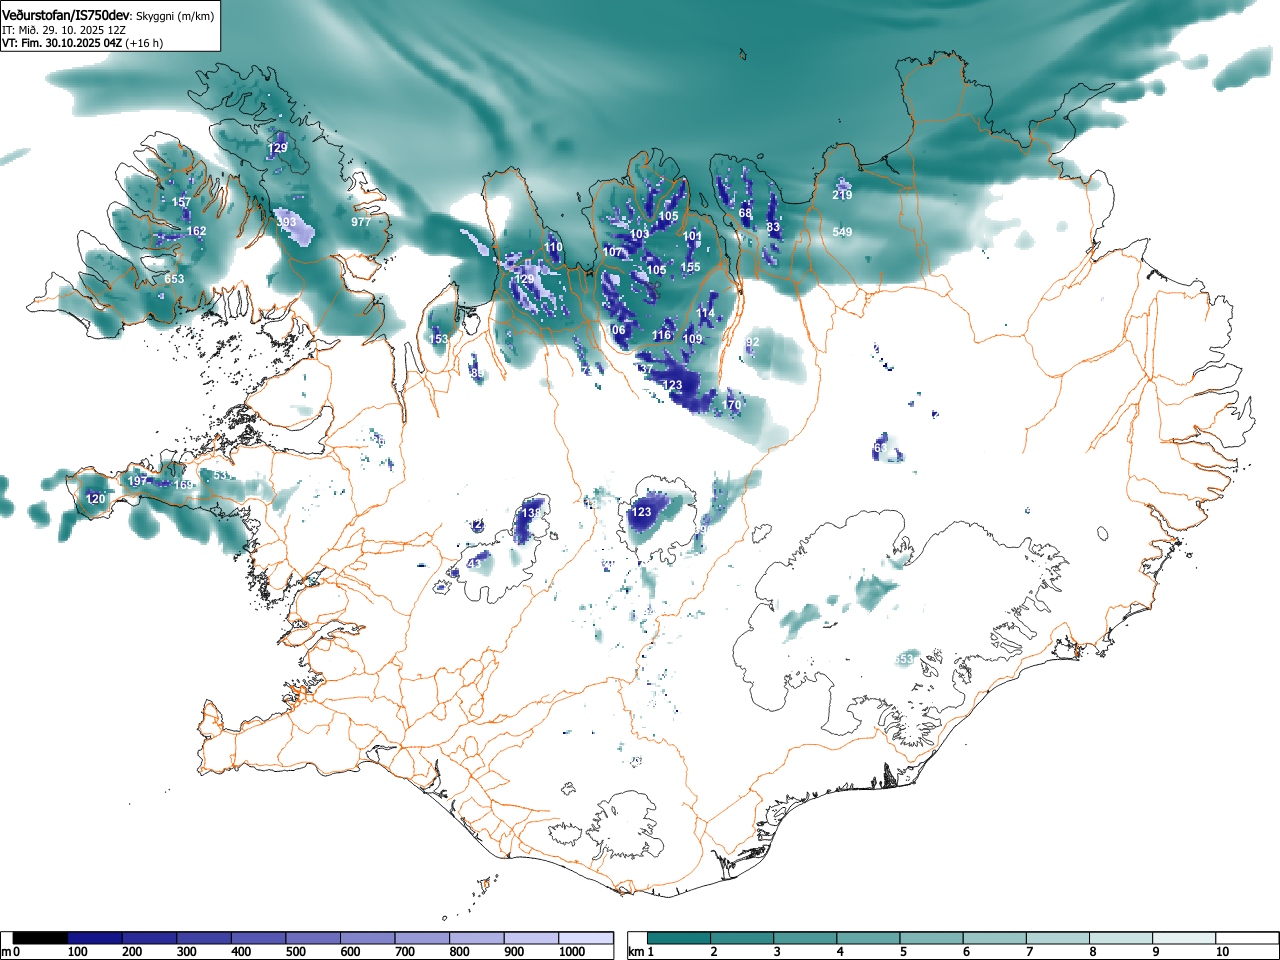
Task: Click the '101' value on the map
Action: click(x=692, y=237)
